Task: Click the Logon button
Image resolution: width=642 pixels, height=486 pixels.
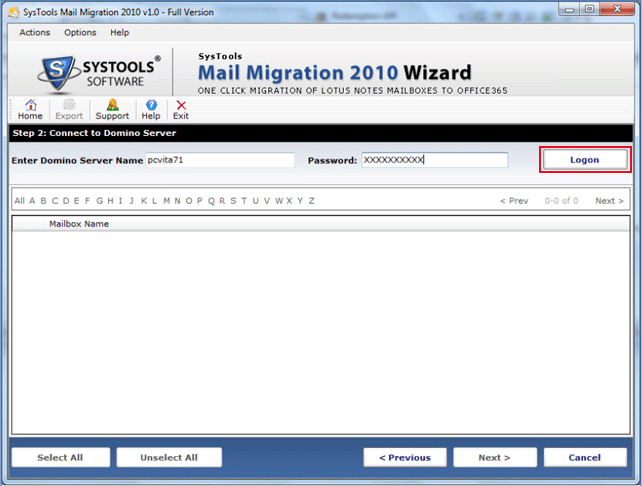Action: click(x=585, y=160)
